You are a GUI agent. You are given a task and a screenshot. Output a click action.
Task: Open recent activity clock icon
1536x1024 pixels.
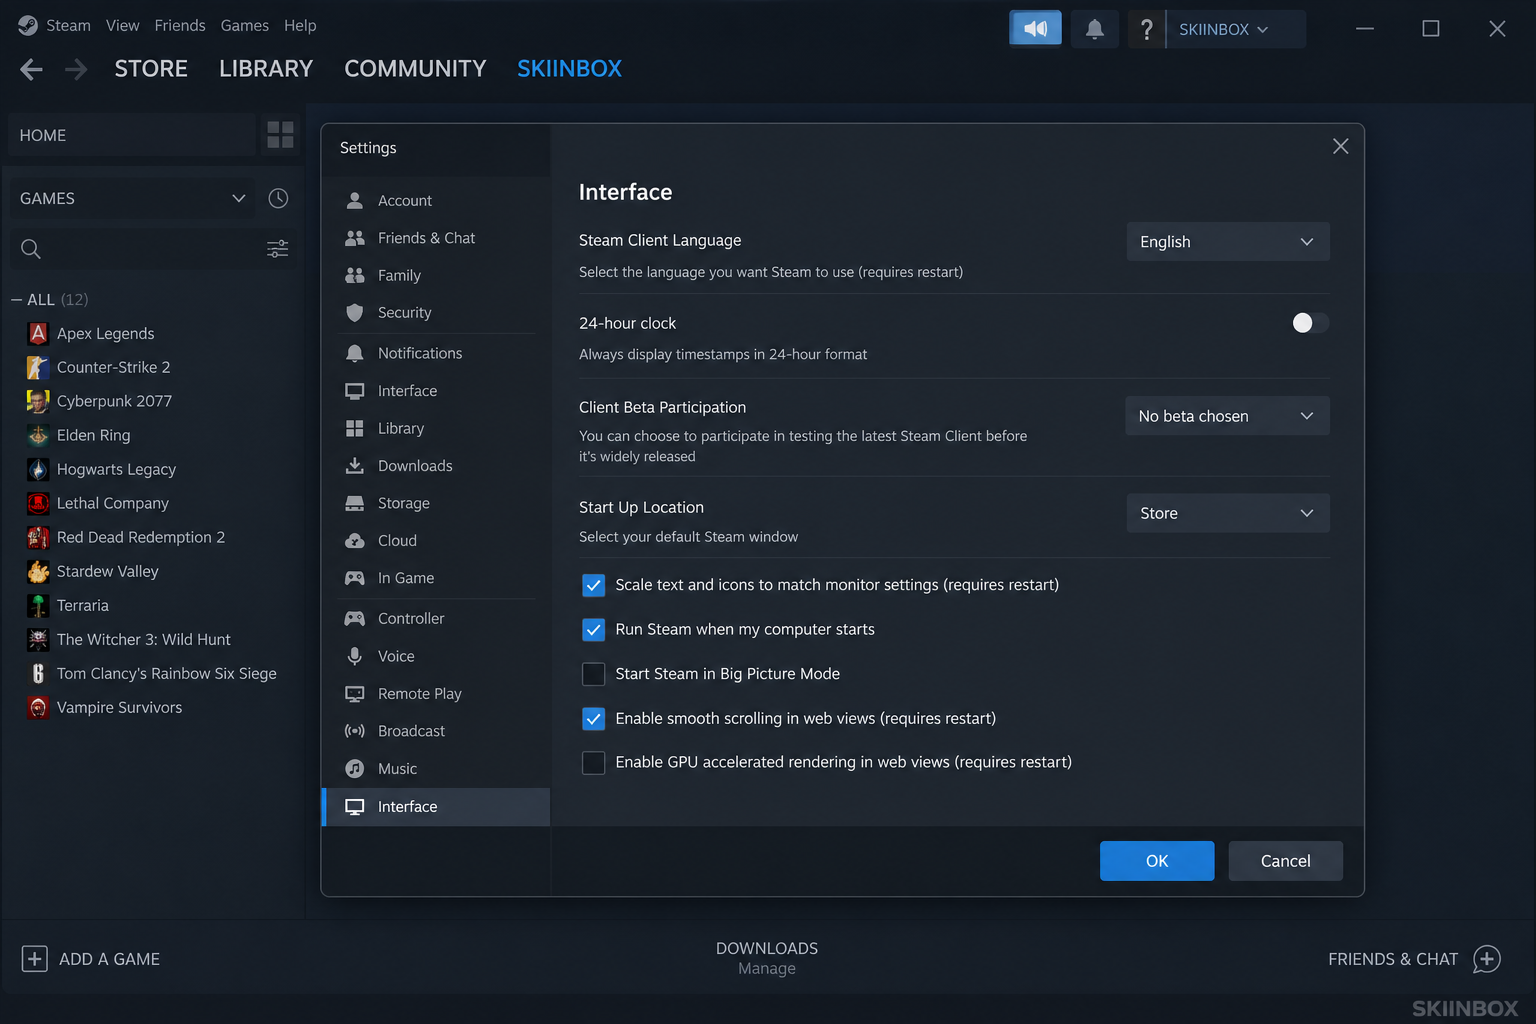pyautogui.click(x=278, y=198)
